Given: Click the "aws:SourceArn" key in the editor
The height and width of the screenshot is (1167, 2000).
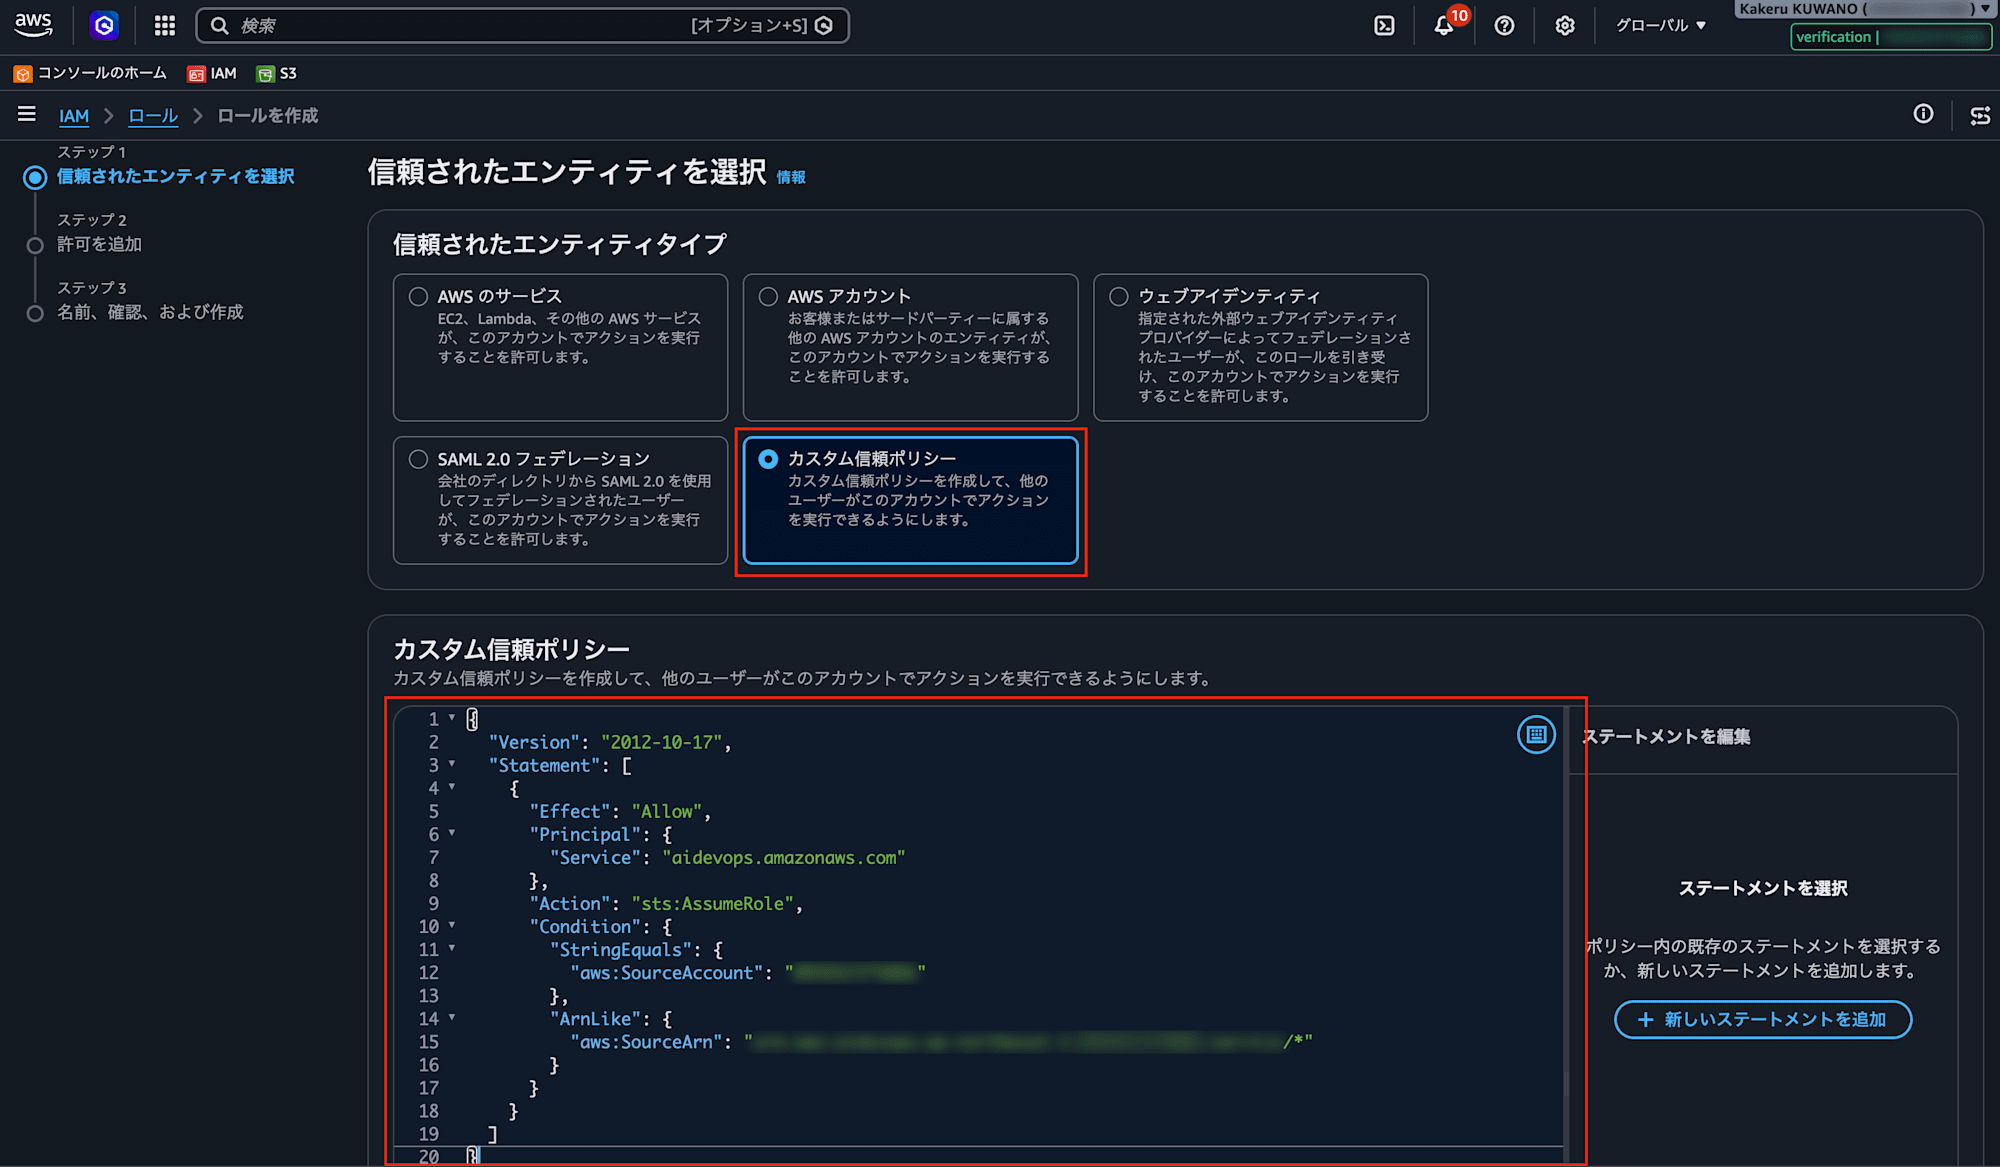Looking at the screenshot, I should (646, 1042).
